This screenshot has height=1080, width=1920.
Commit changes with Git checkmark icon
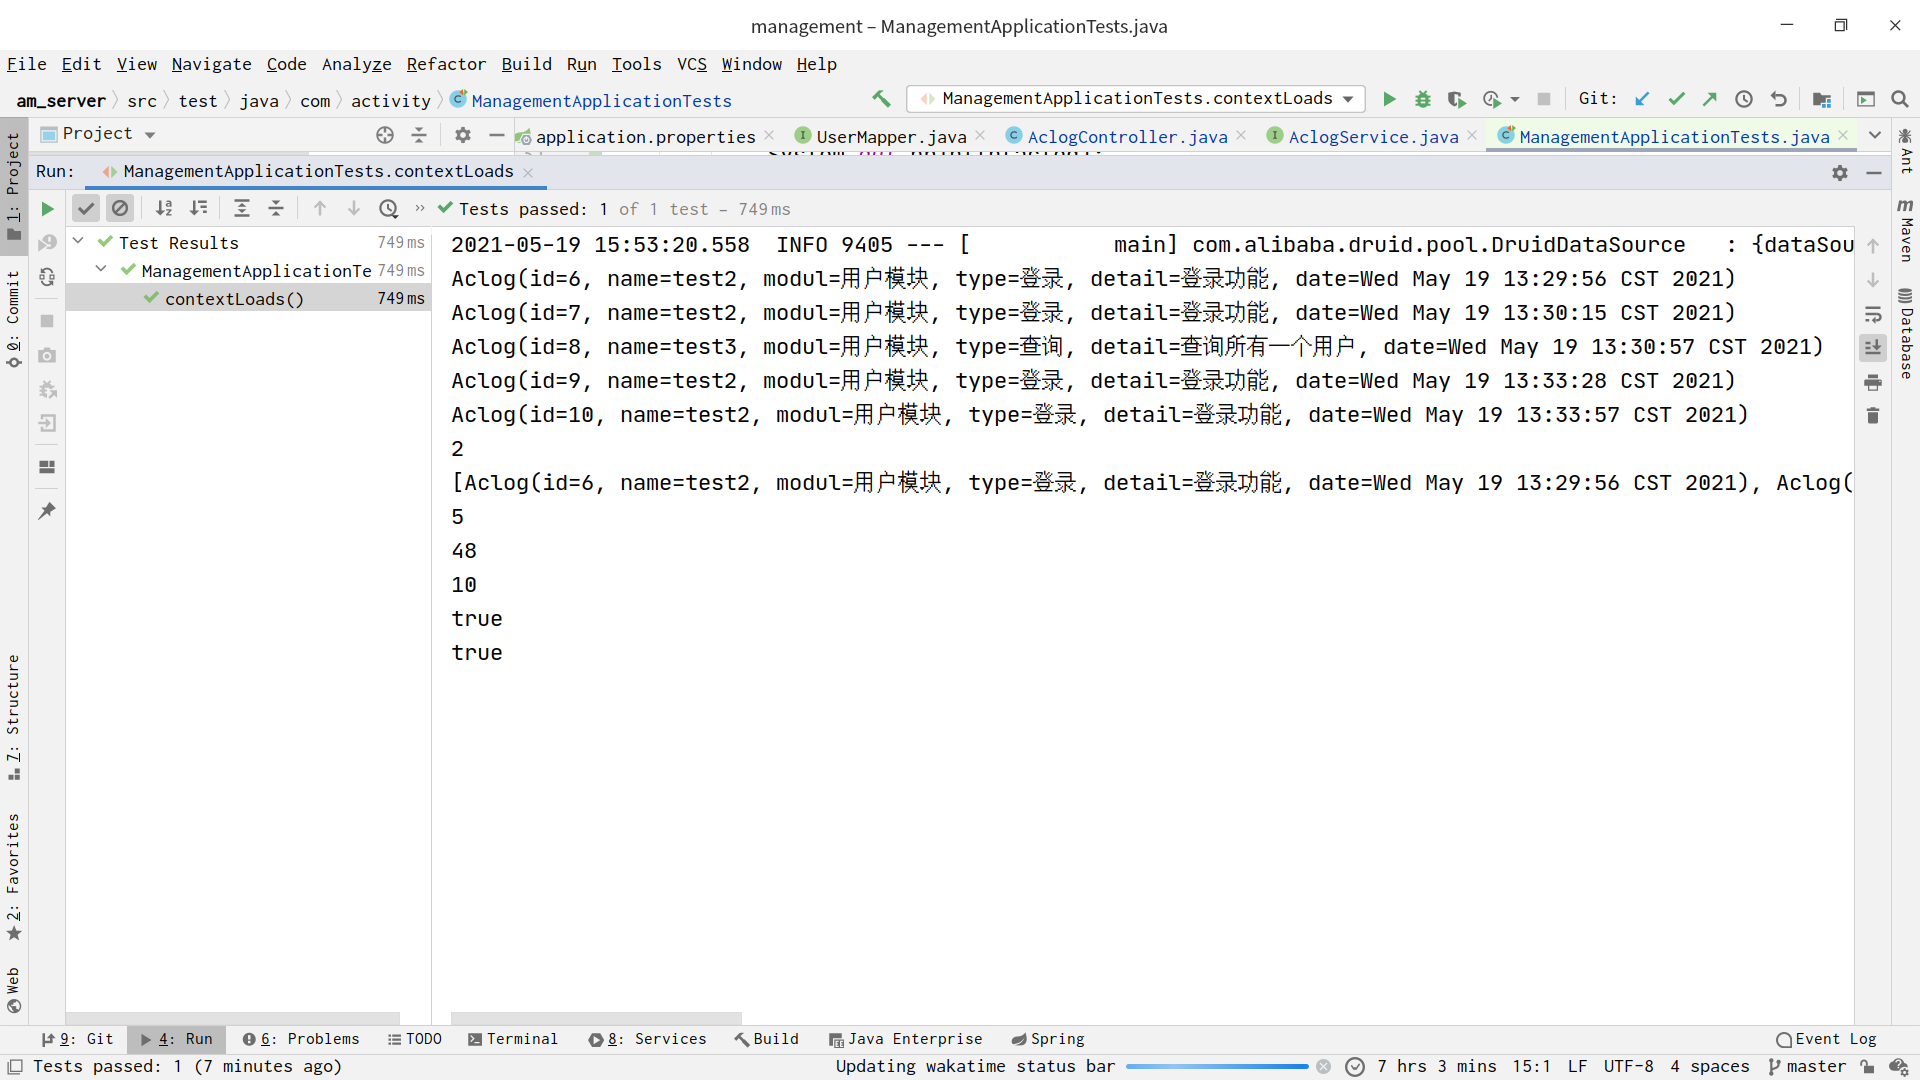(1677, 99)
